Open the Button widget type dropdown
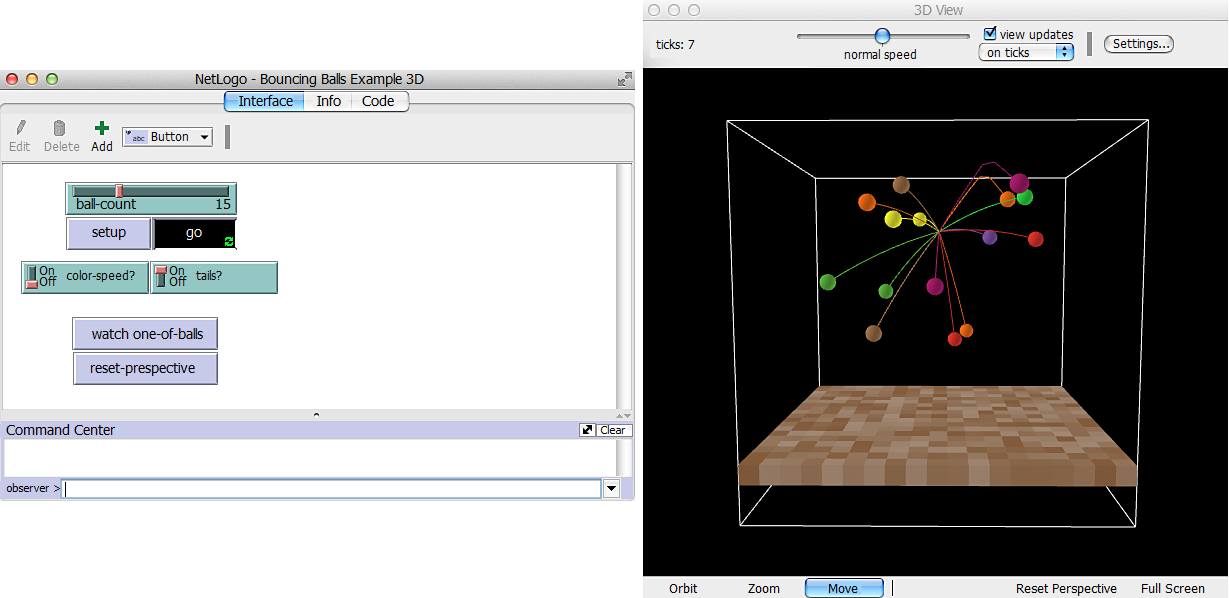 pos(168,137)
